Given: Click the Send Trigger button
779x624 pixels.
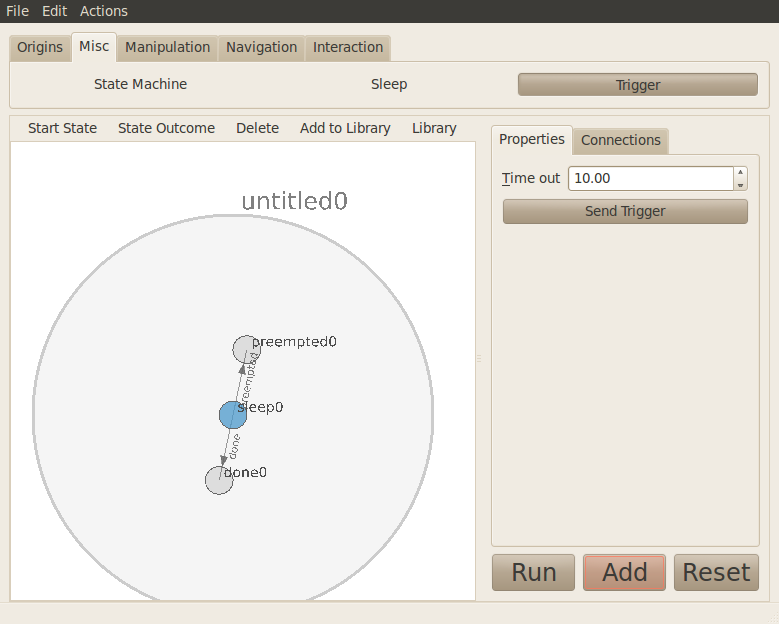Looking at the screenshot, I should [625, 211].
